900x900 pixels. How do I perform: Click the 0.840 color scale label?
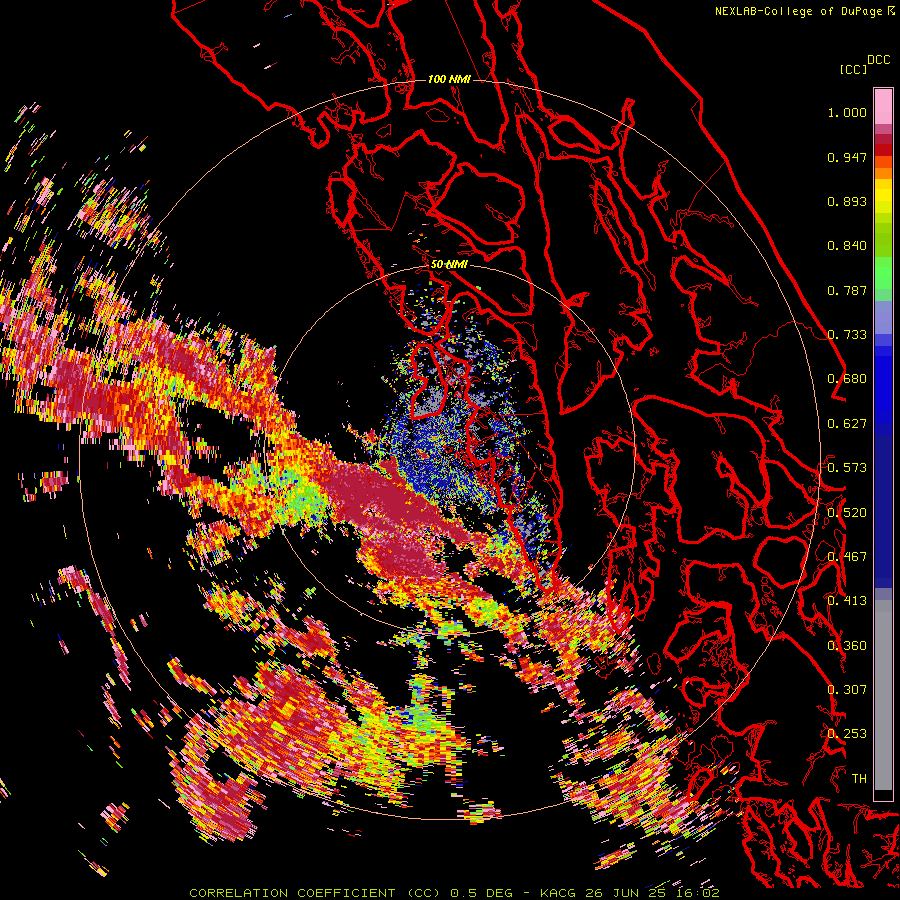coord(847,246)
